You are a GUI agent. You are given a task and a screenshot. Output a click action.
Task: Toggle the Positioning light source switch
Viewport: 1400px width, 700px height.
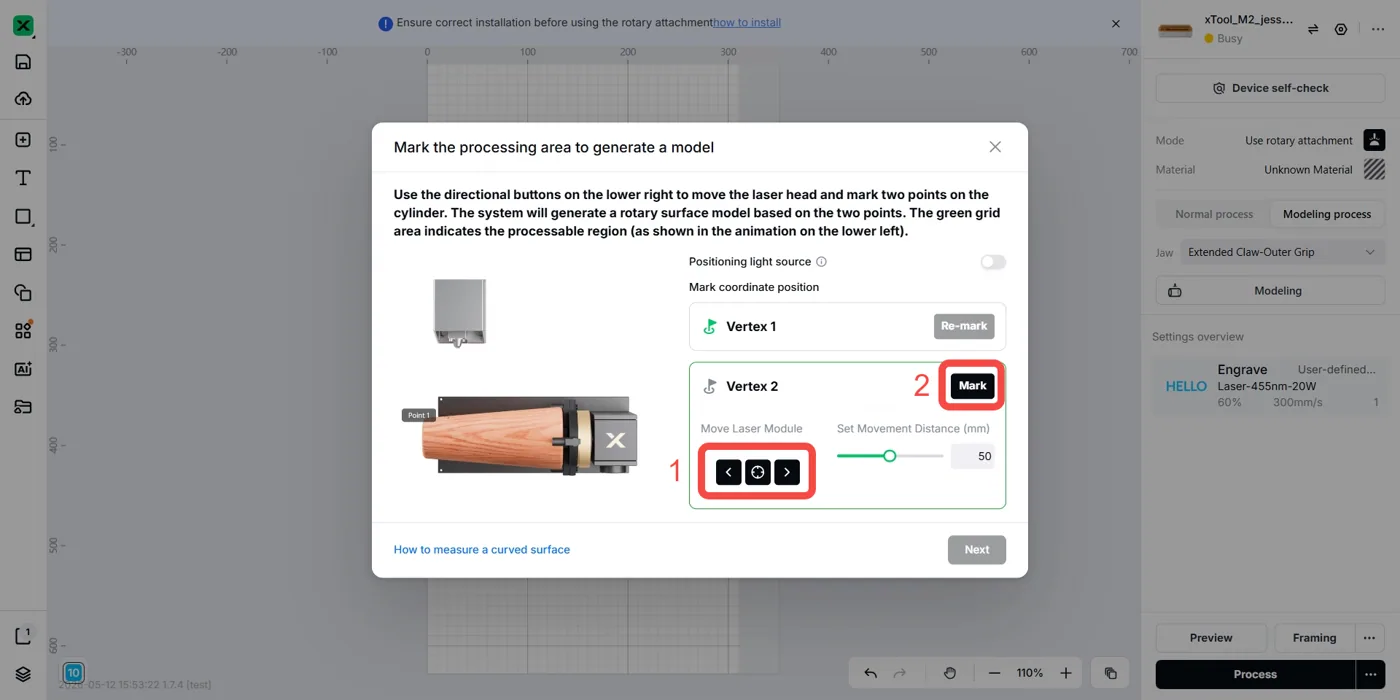click(993, 262)
